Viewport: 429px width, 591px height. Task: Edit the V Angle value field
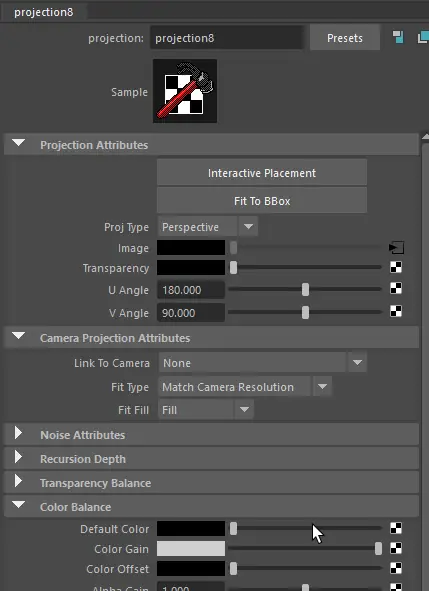pyautogui.click(x=191, y=313)
